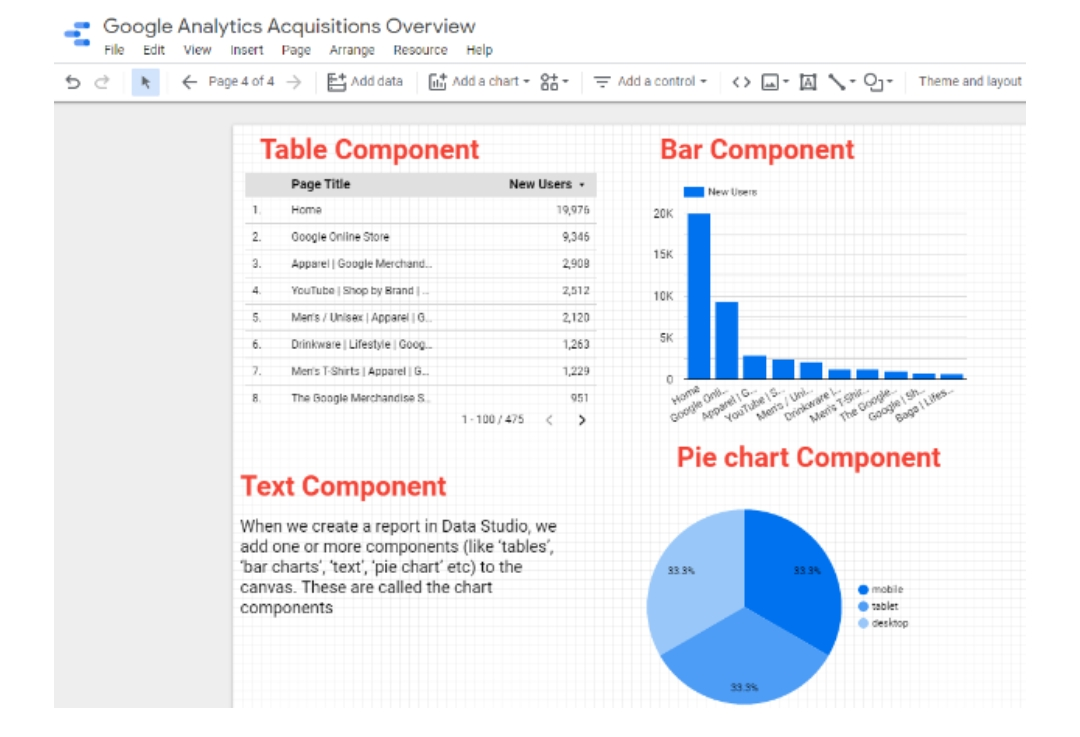This screenshot has height=737, width=1080.
Task: Click the 1 - 100 / 475 pagination text
Action: click(x=492, y=419)
